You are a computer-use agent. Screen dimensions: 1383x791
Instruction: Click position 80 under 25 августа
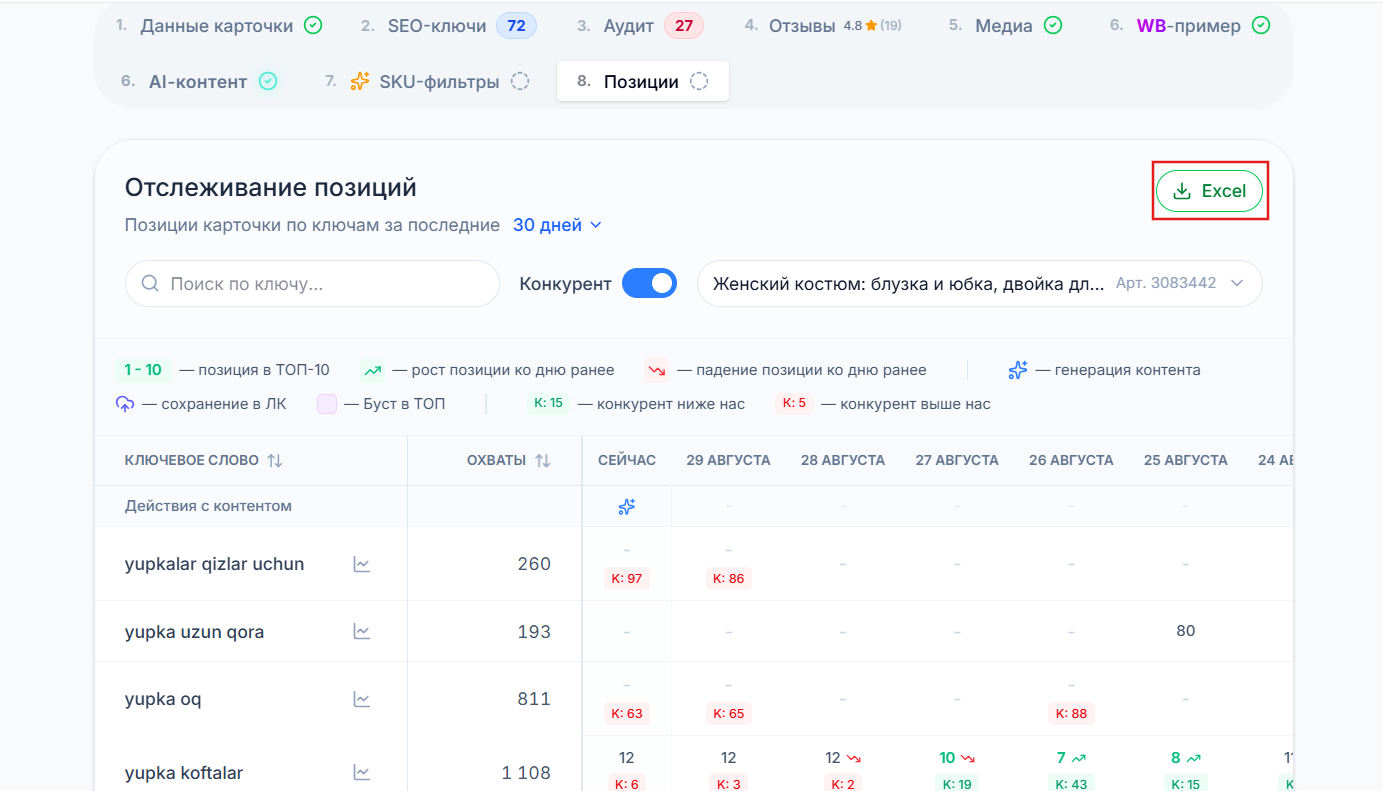point(1186,631)
